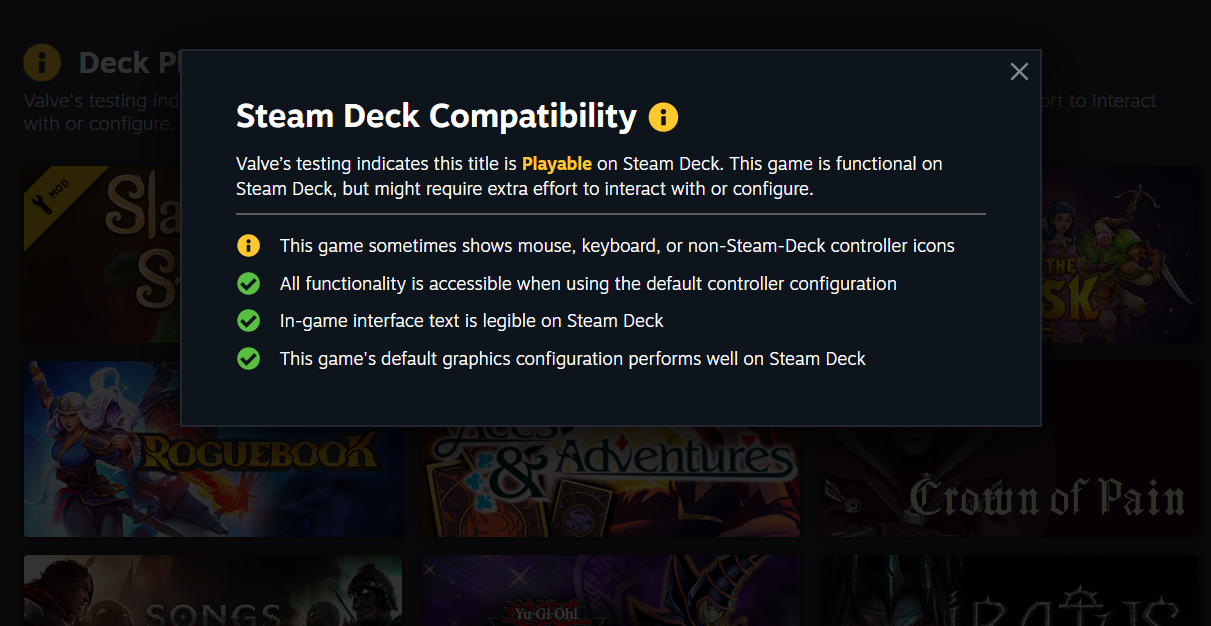Click the yellow info icon on controller icons row

[248, 245]
